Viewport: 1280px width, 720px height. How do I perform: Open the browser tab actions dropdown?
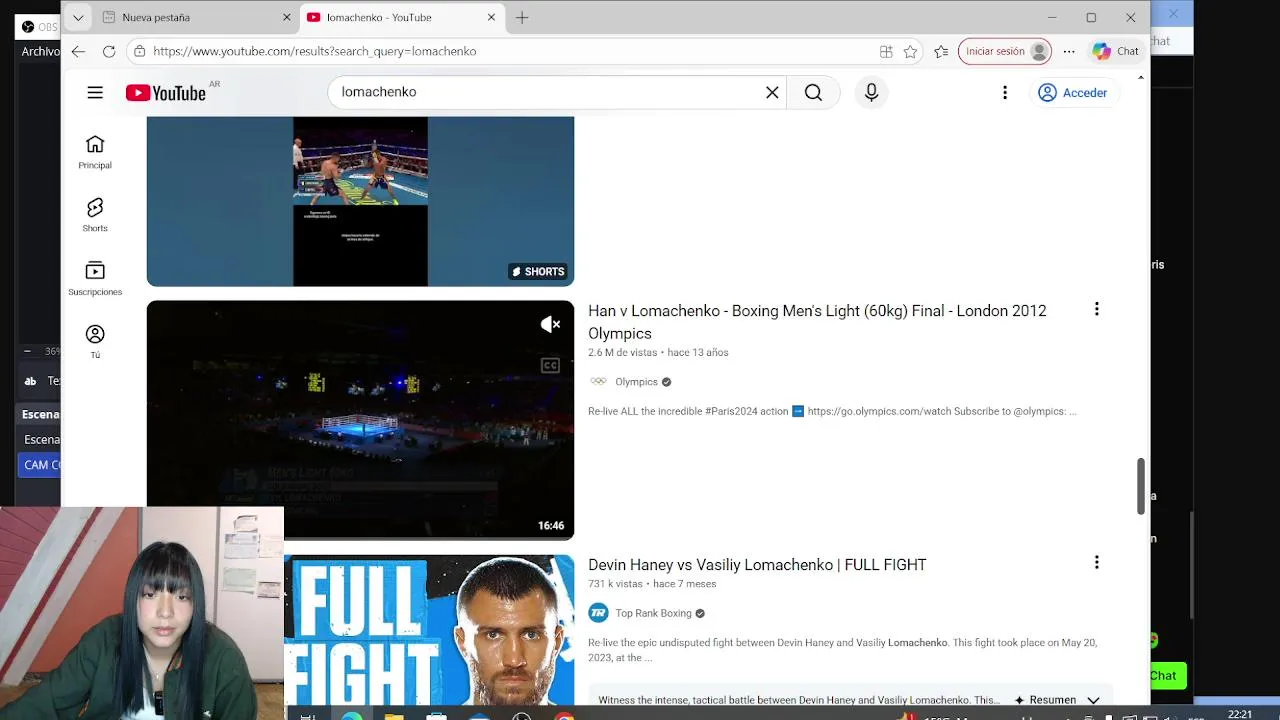(78, 17)
